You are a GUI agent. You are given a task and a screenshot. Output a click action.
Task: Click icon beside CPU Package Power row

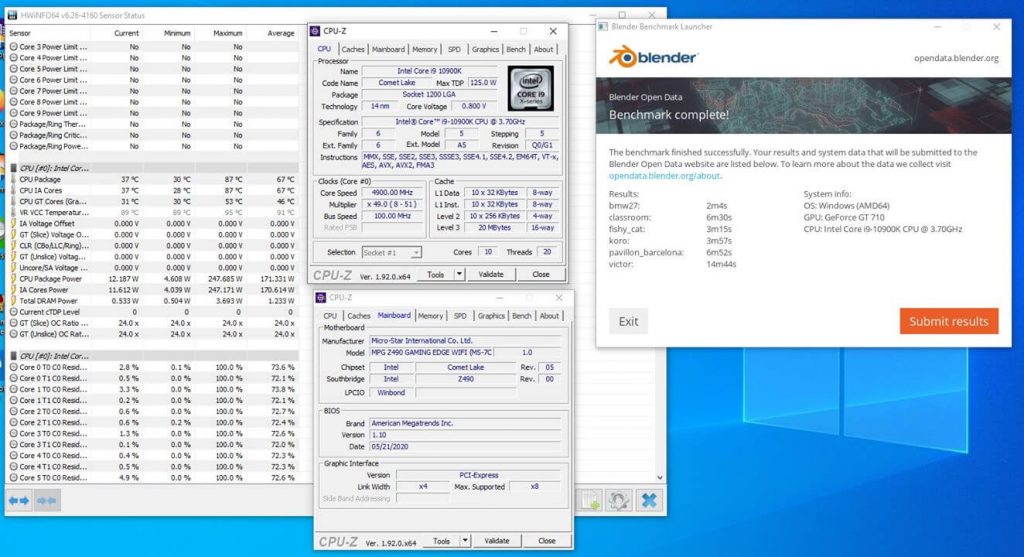point(14,279)
